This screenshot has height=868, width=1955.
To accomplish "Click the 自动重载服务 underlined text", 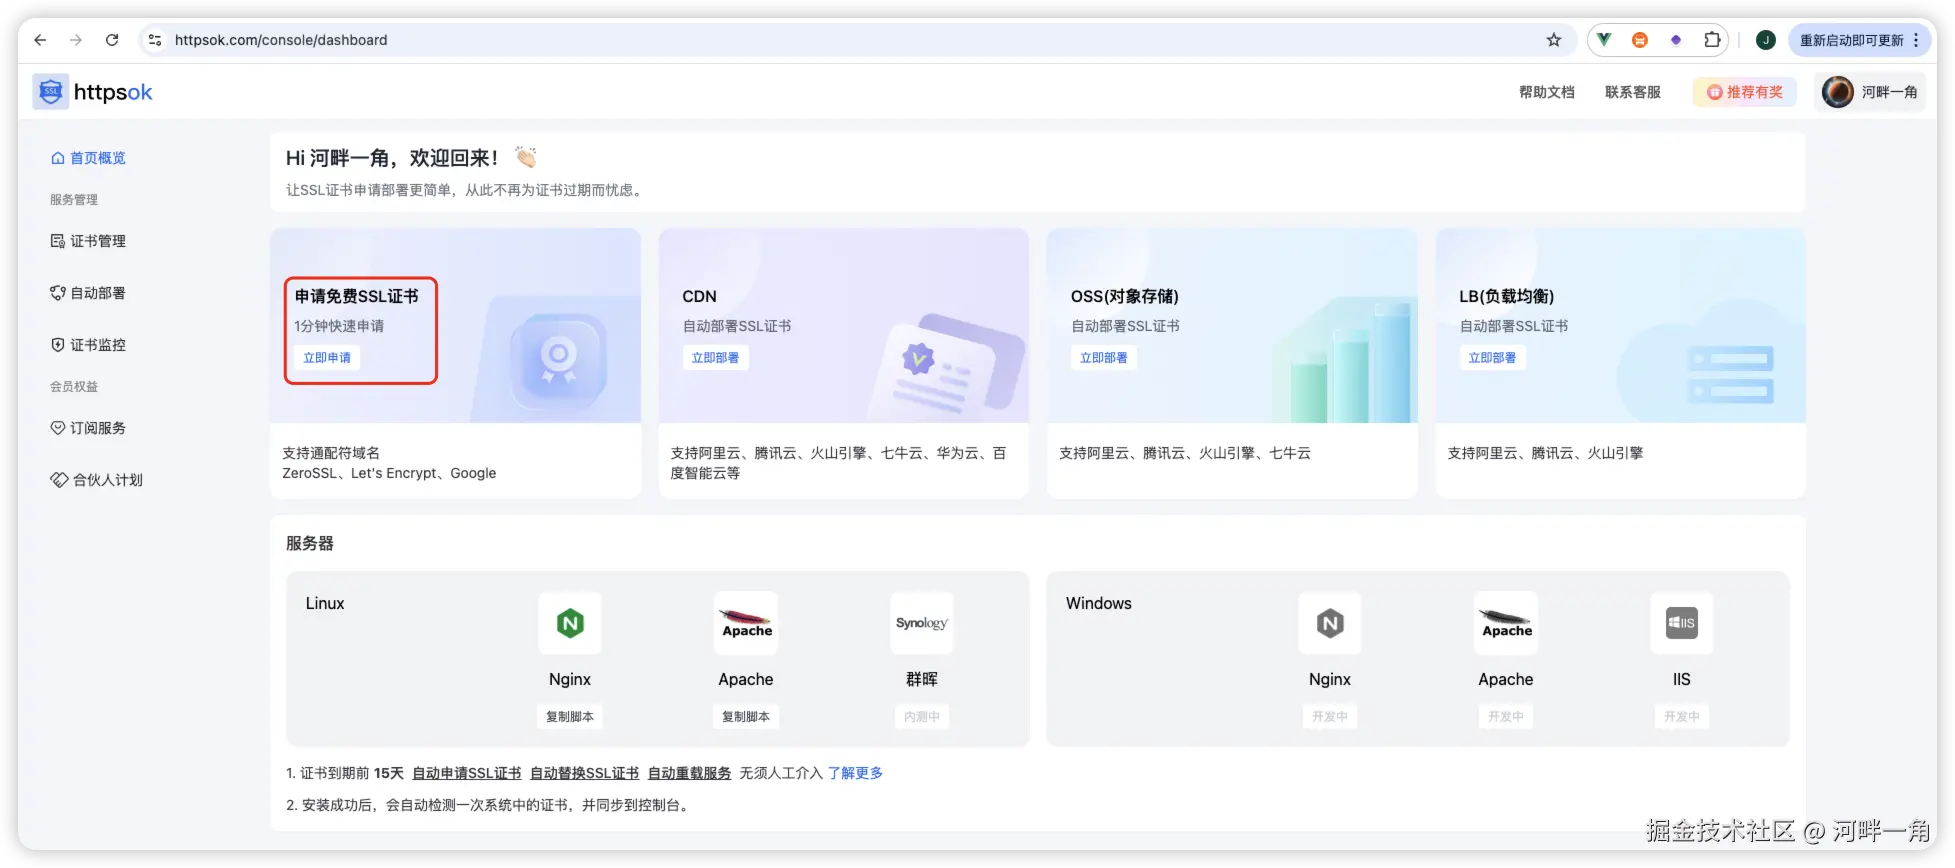I will [689, 773].
